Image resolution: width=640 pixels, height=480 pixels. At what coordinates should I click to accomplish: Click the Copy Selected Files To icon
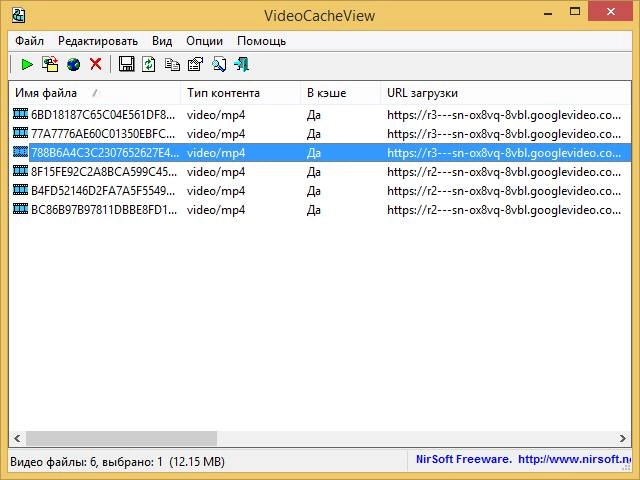coord(50,64)
